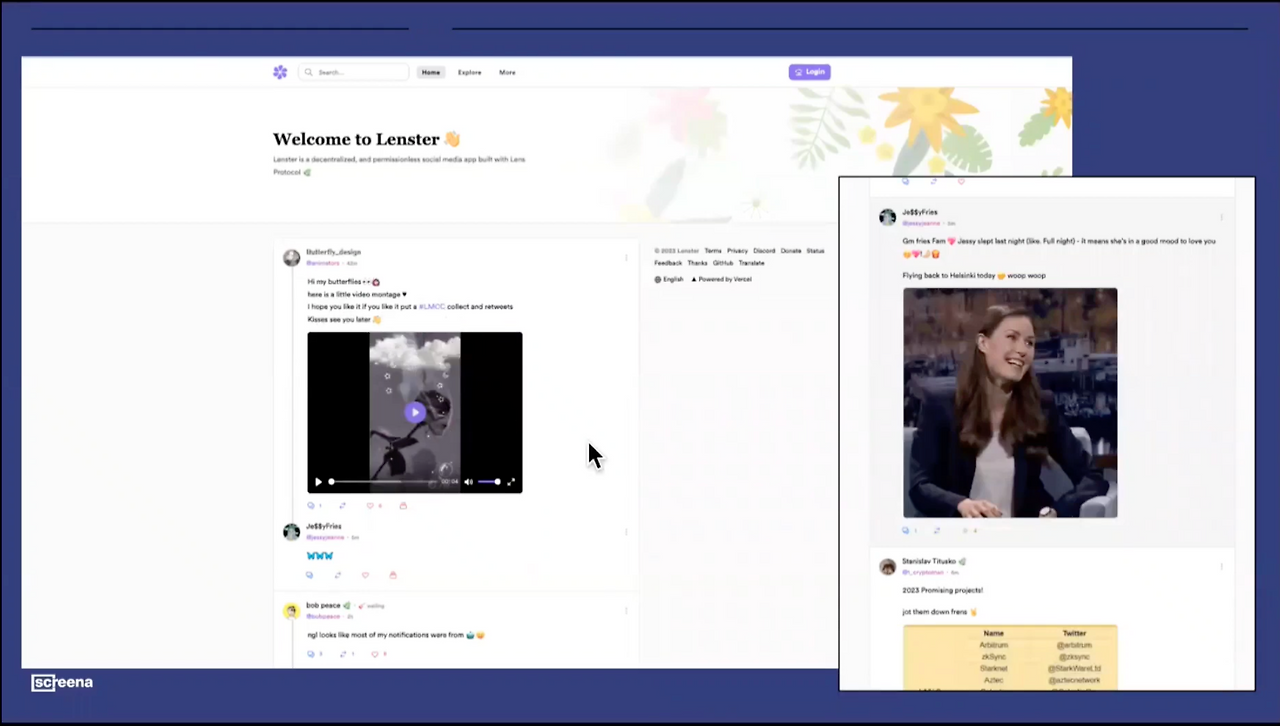
Task: Open Je$$yFries avatar on the WWW post
Action: [x=291, y=532]
